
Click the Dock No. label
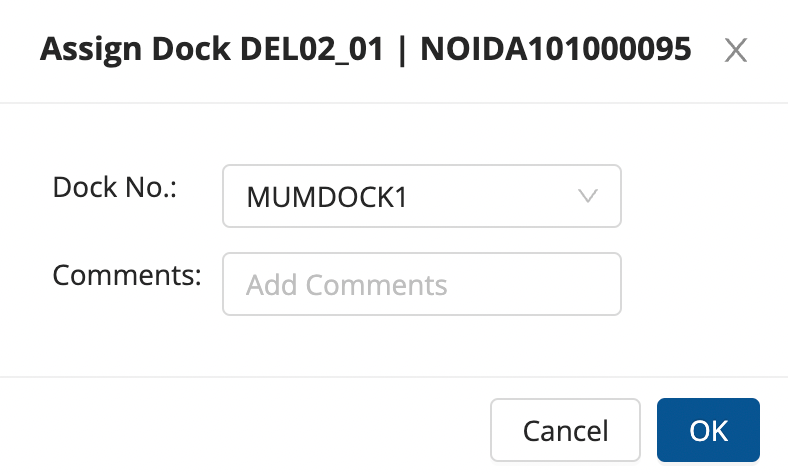[114, 188]
